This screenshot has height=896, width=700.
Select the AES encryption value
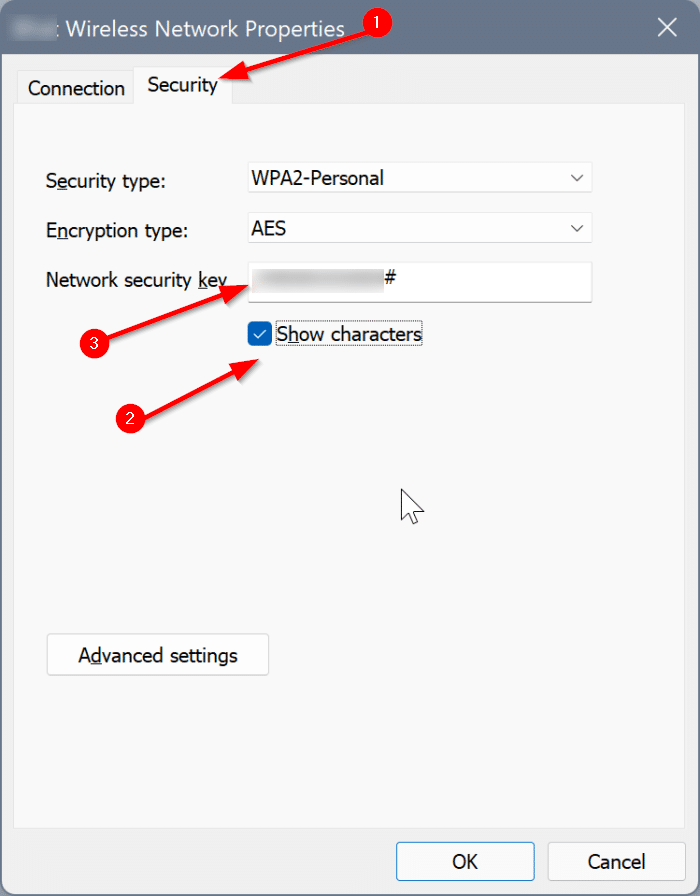(268, 228)
